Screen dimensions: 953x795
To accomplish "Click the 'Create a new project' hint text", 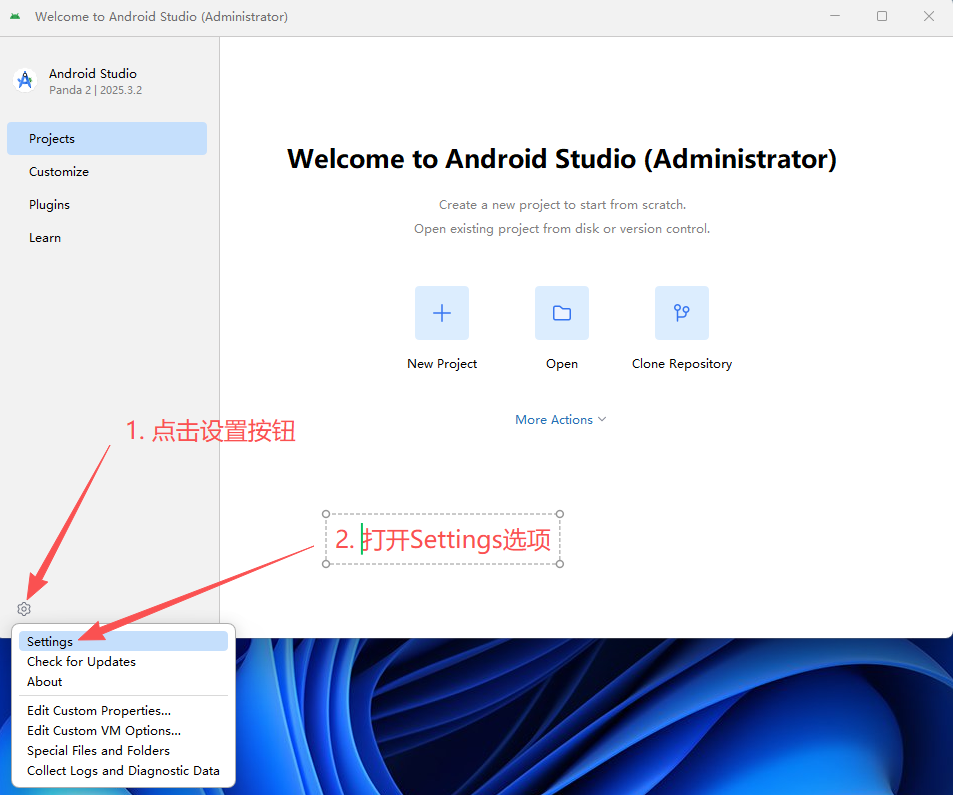I will click(562, 205).
